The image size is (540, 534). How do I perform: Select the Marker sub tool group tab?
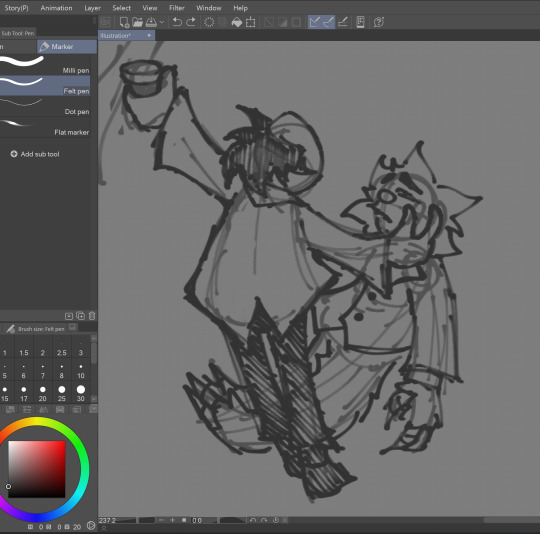point(67,46)
